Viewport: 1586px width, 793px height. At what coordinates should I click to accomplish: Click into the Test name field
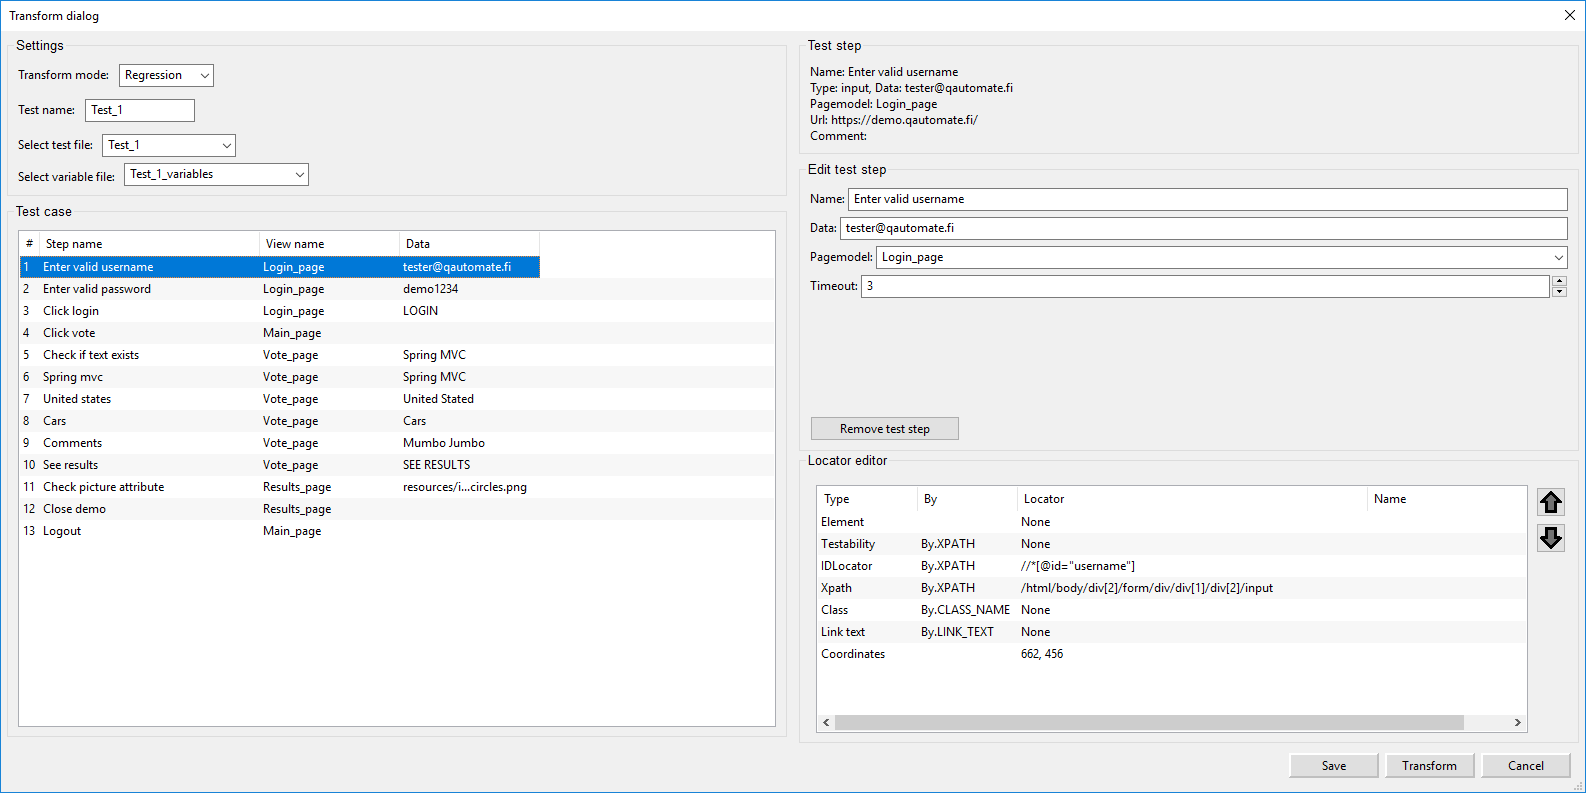coord(140,110)
